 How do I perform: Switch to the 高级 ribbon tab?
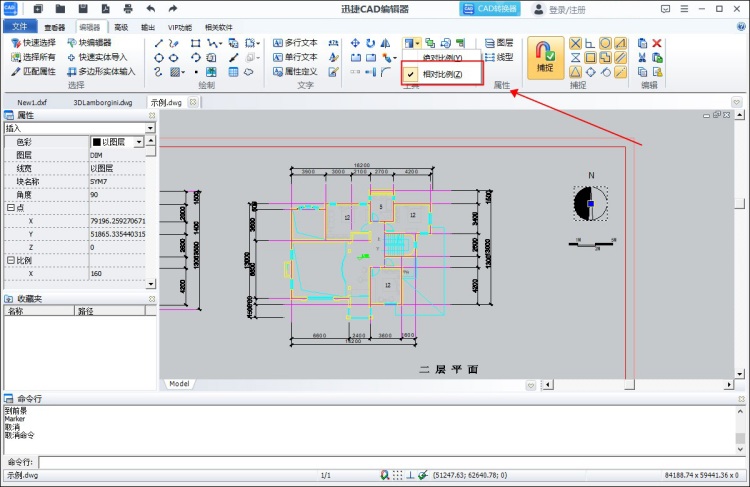coord(121,28)
